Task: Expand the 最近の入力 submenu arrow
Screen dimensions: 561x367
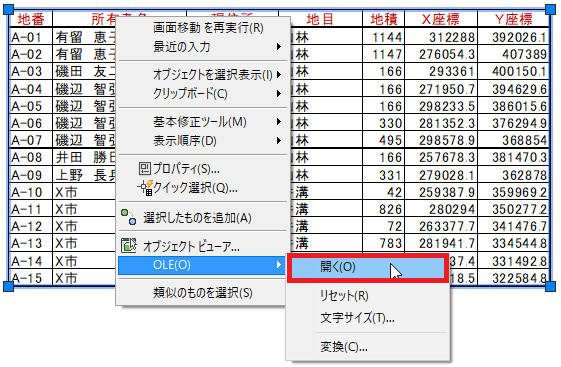Action: (279, 47)
